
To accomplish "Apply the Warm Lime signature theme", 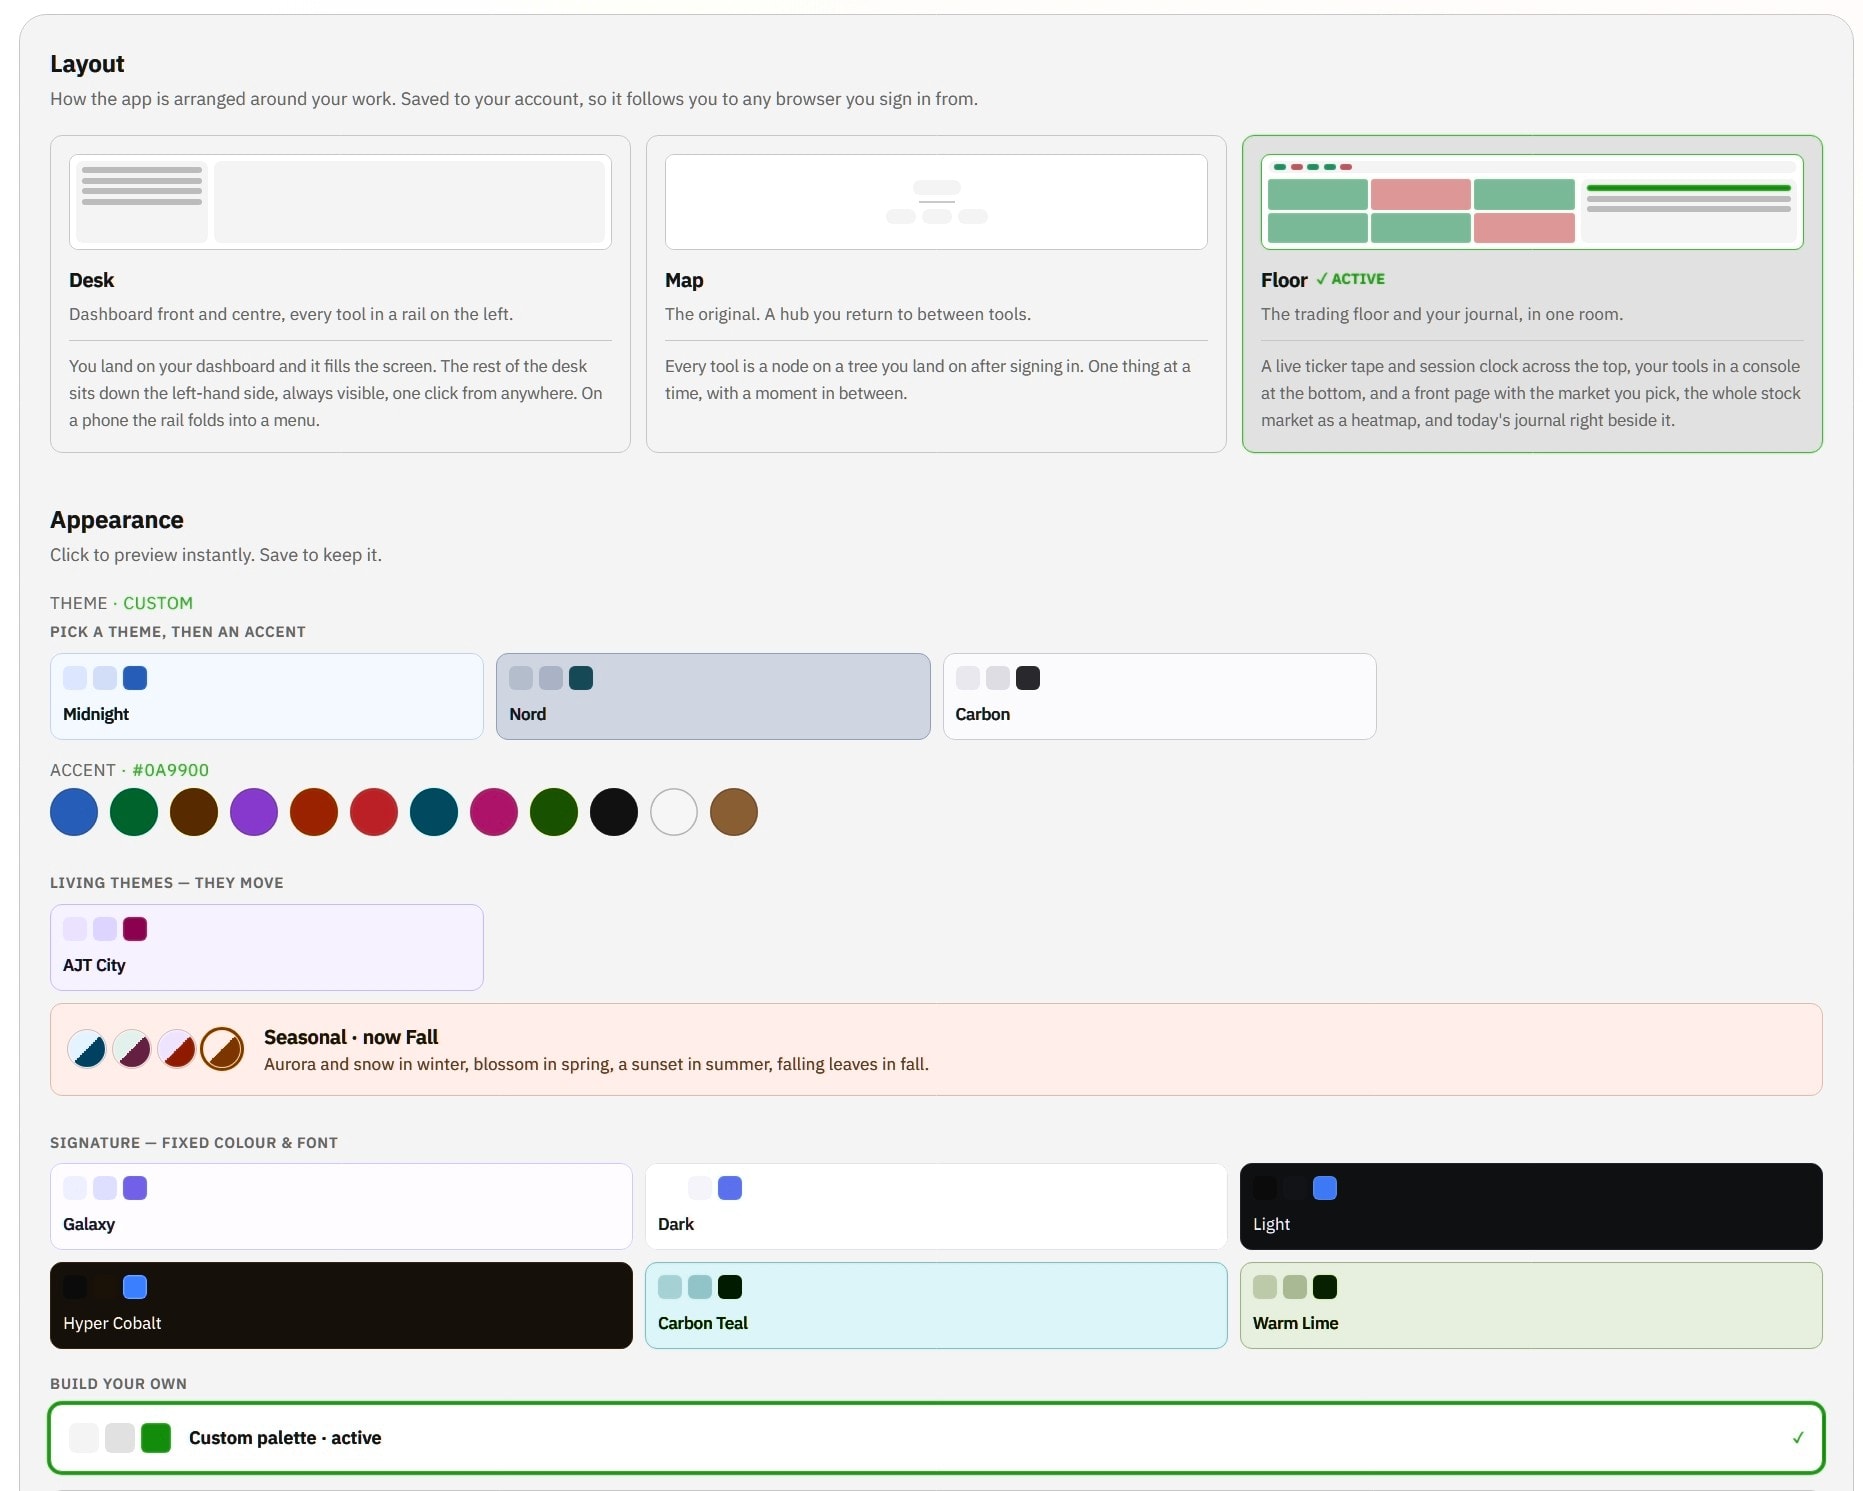I will click(x=1531, y=1305).
